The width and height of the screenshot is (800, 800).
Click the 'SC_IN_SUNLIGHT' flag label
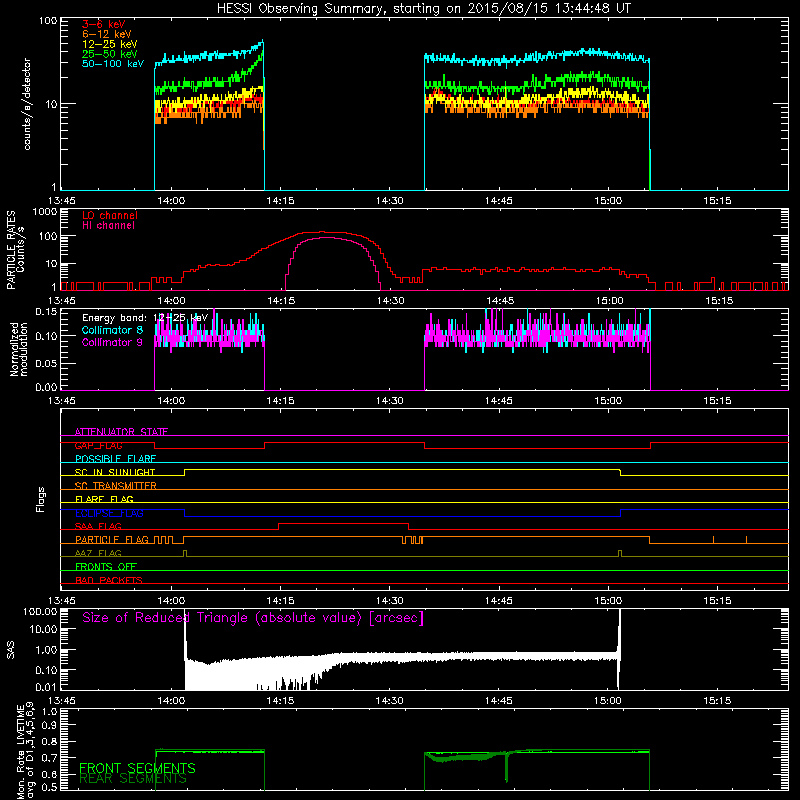115,472
